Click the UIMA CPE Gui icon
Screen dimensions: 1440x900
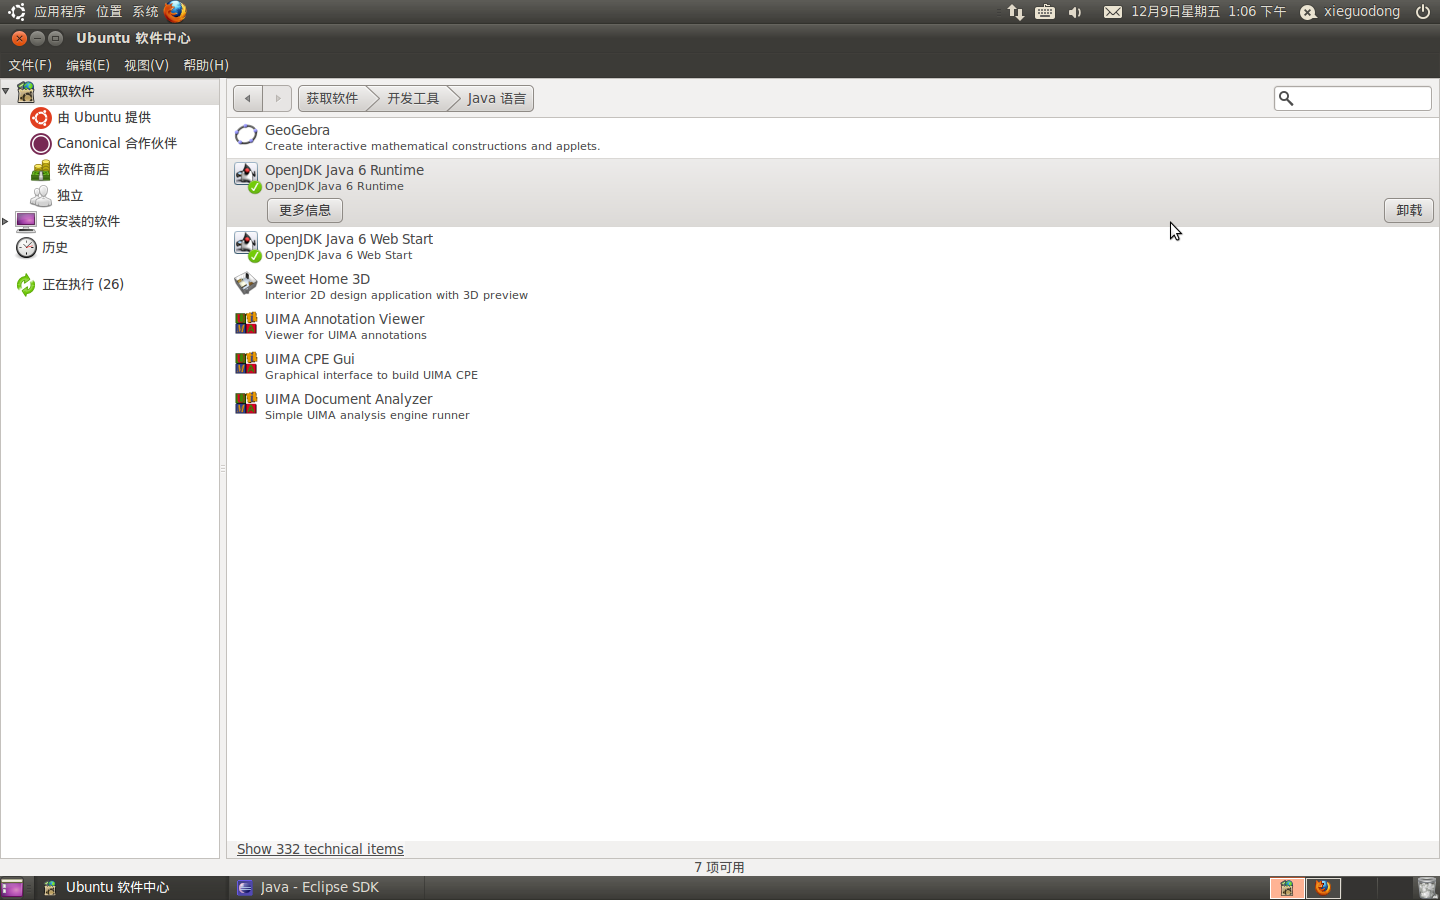tap(246, 364)
